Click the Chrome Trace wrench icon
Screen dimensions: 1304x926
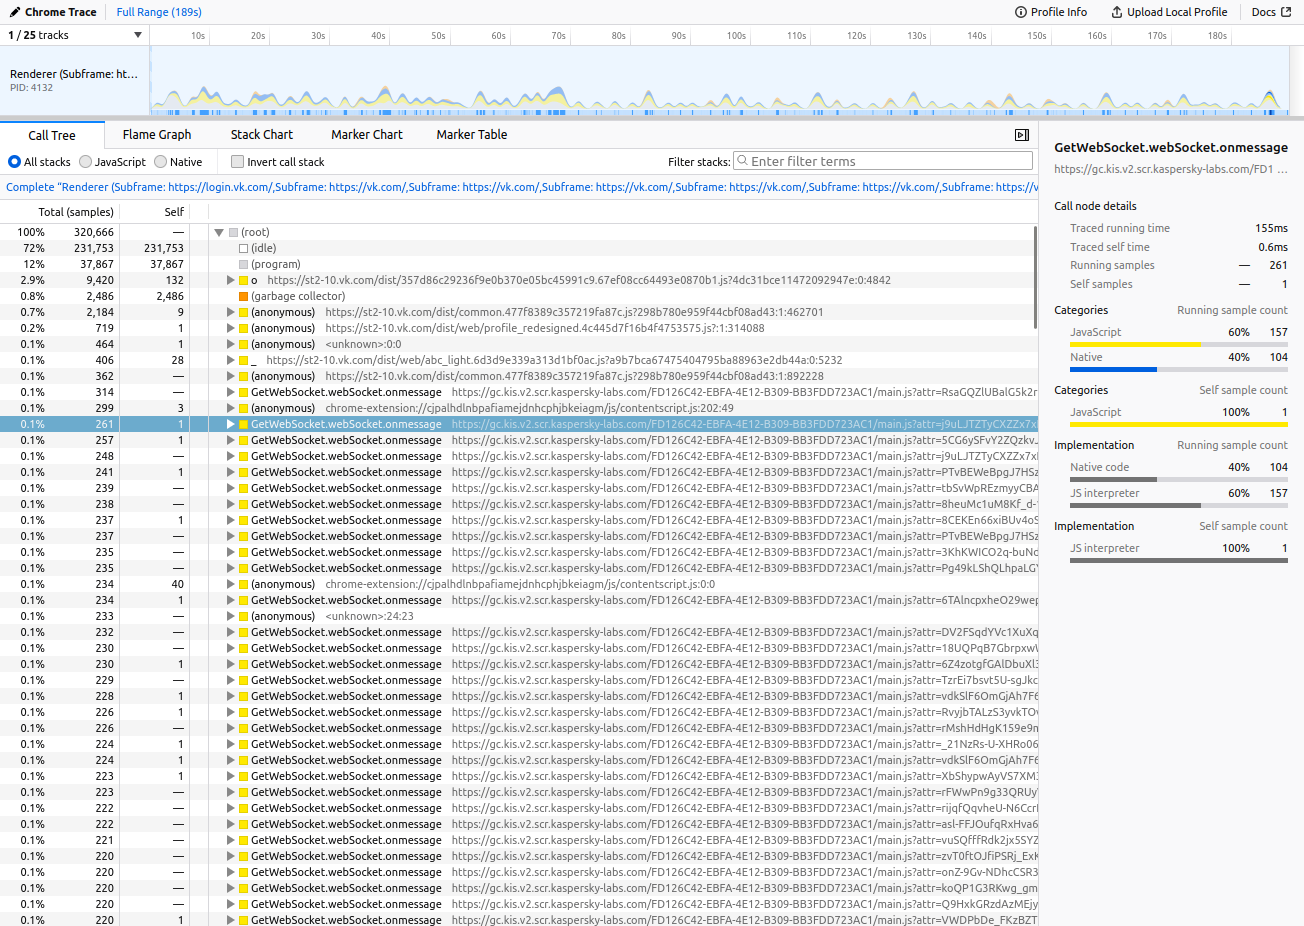tap(14, 12)
